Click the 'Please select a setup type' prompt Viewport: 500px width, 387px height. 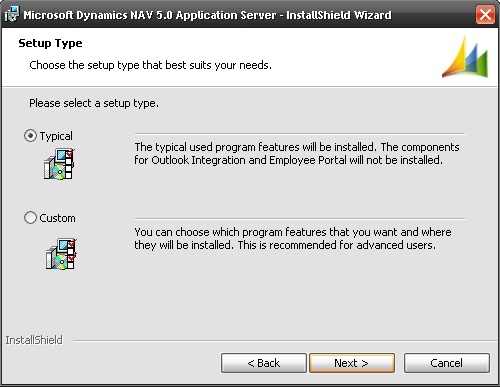click(94, 103)
